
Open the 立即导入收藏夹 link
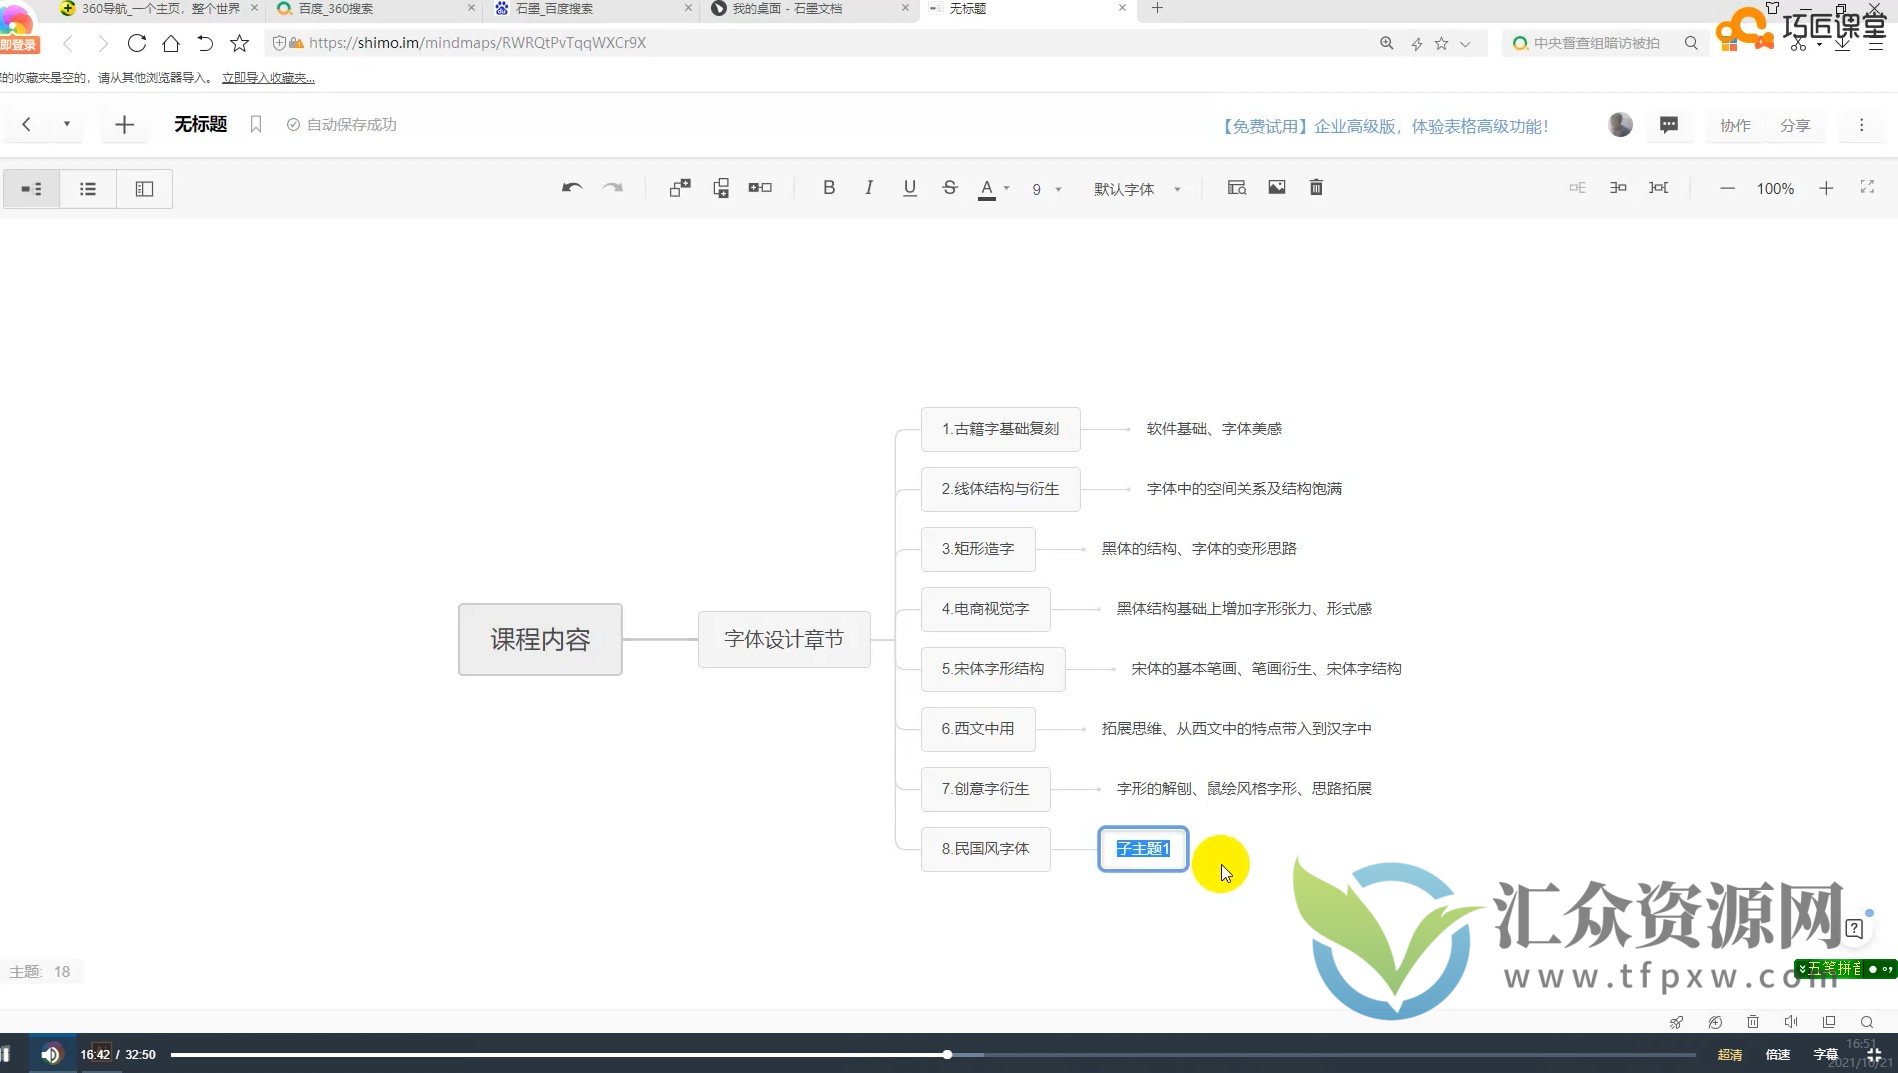[x=268, y=77]
